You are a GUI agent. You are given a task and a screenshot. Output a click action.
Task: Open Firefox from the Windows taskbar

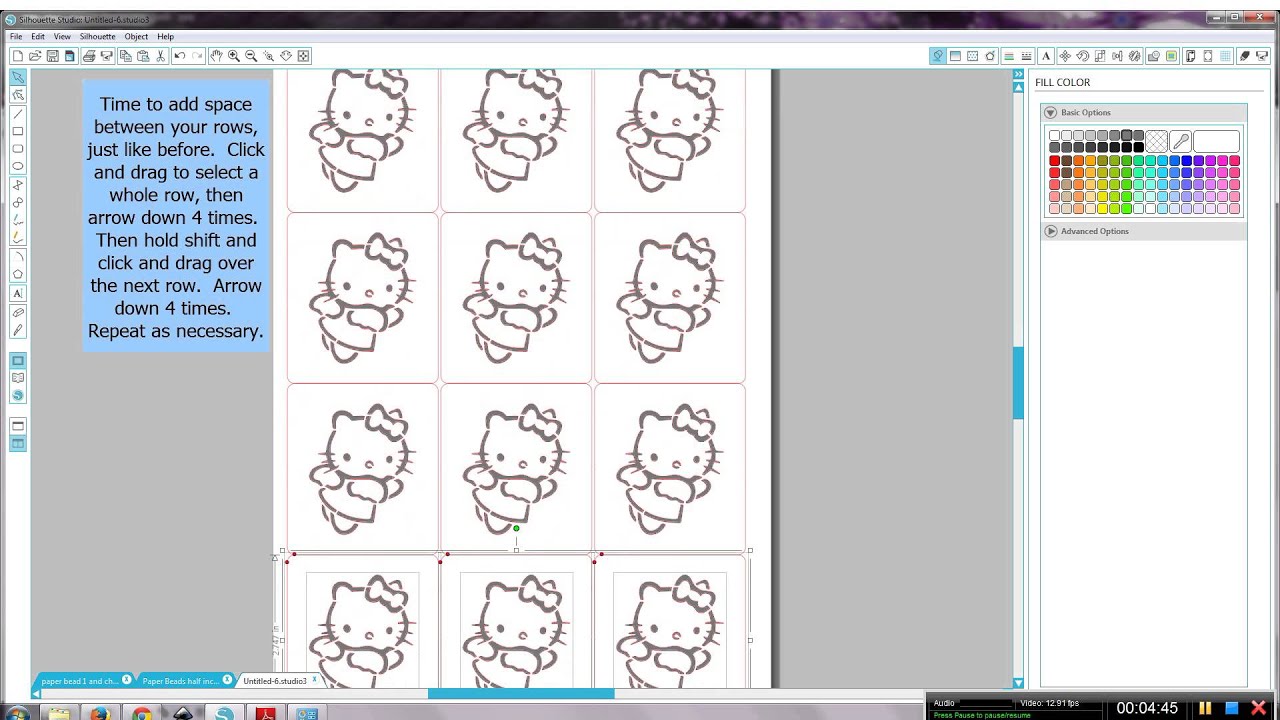[99, 714]
